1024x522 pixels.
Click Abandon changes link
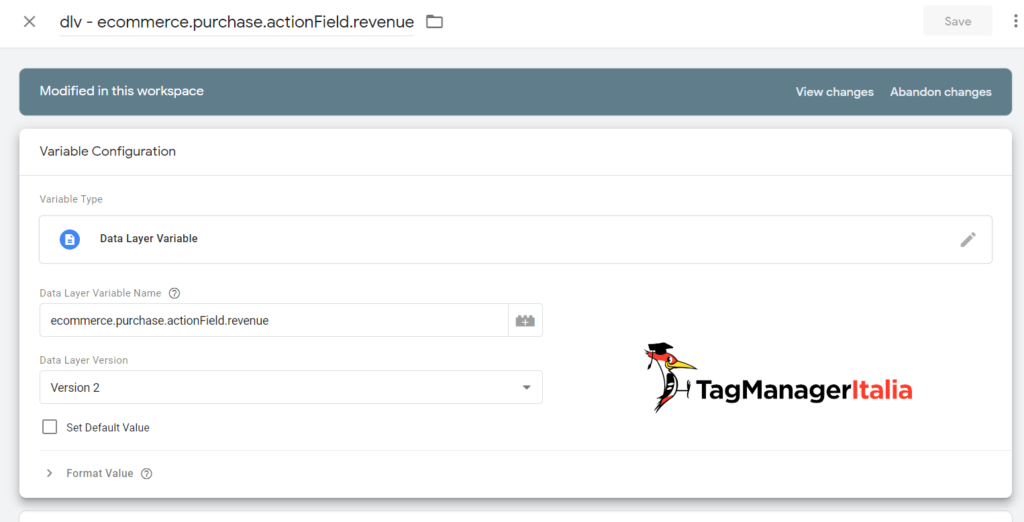pyautogui.click(x=940, y=92)
